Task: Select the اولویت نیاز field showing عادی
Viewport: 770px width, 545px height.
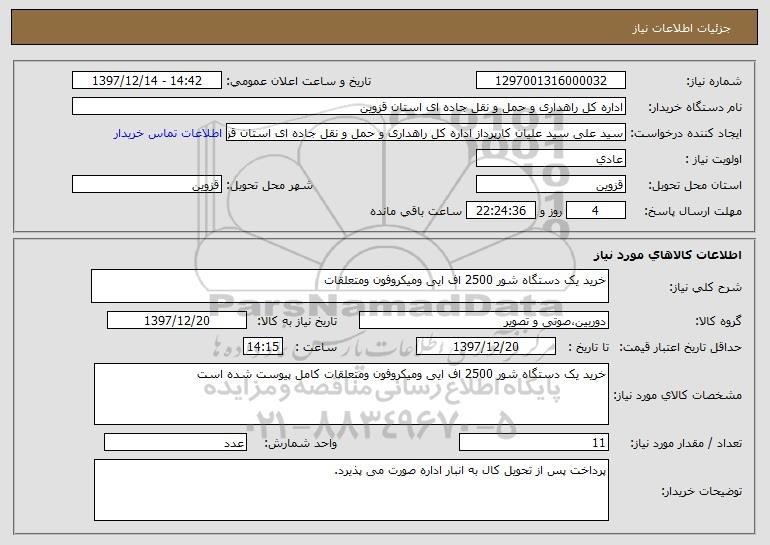Action: pyautogui.click(x=551, y=159)
